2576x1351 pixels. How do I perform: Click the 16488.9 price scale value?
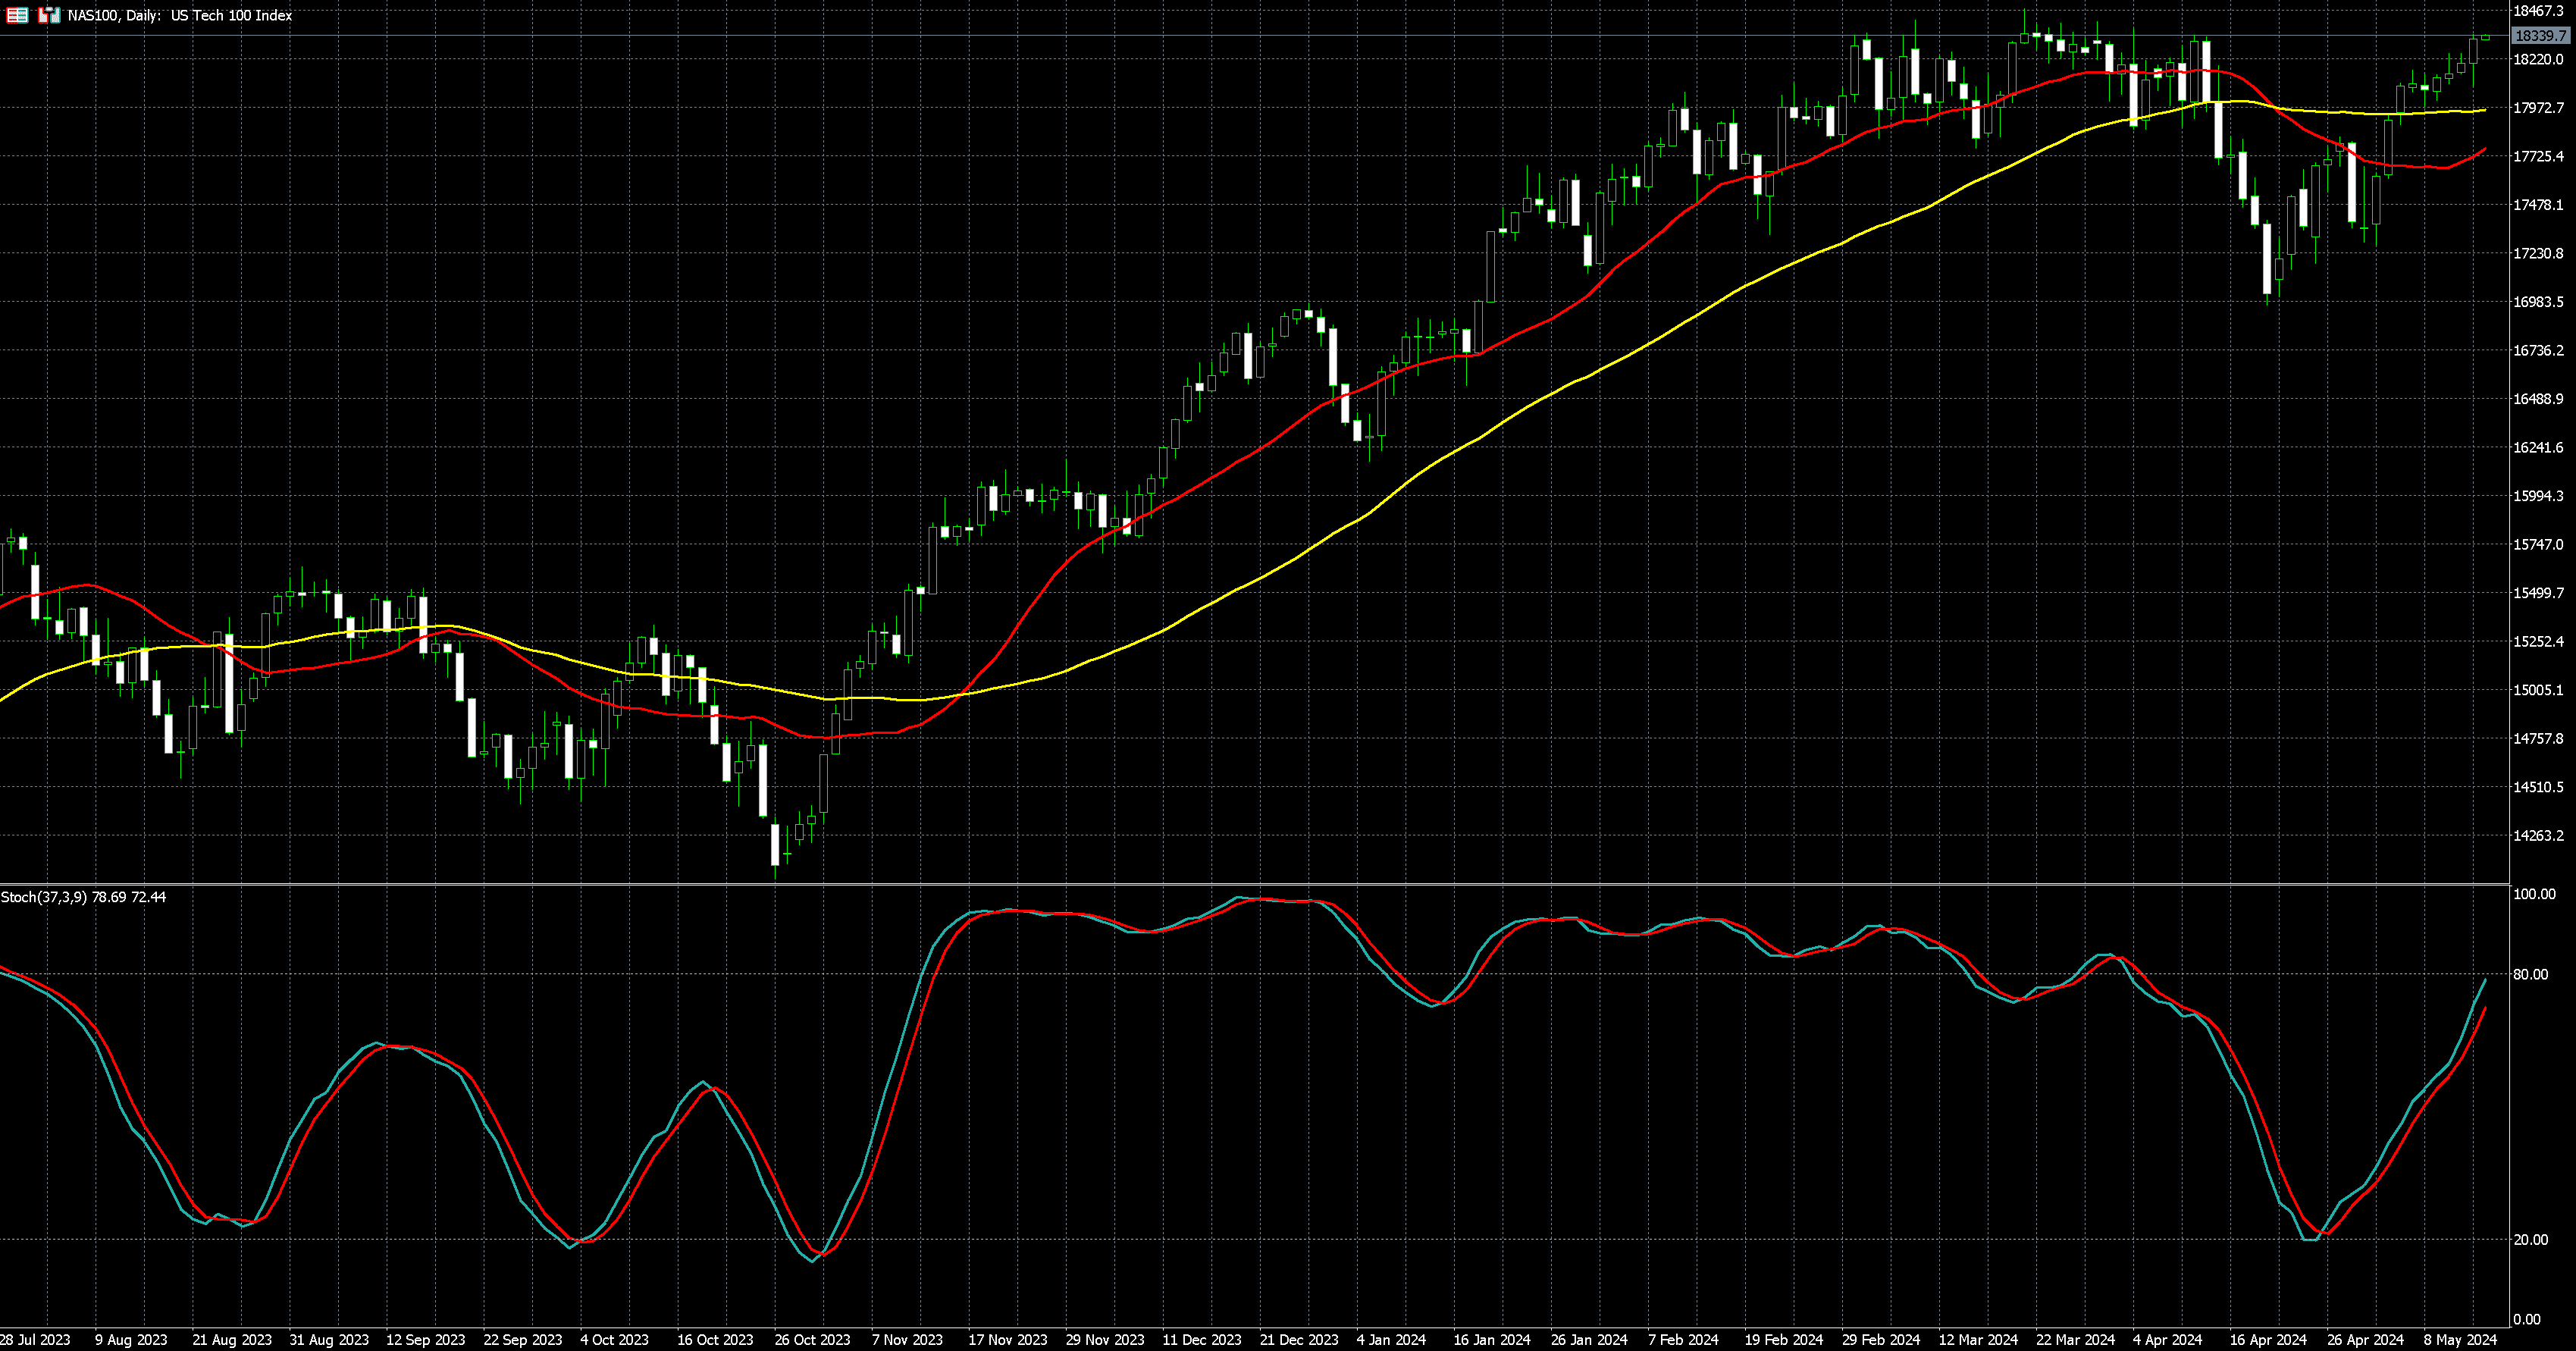pyautogui.click(x=2538, y=399)
